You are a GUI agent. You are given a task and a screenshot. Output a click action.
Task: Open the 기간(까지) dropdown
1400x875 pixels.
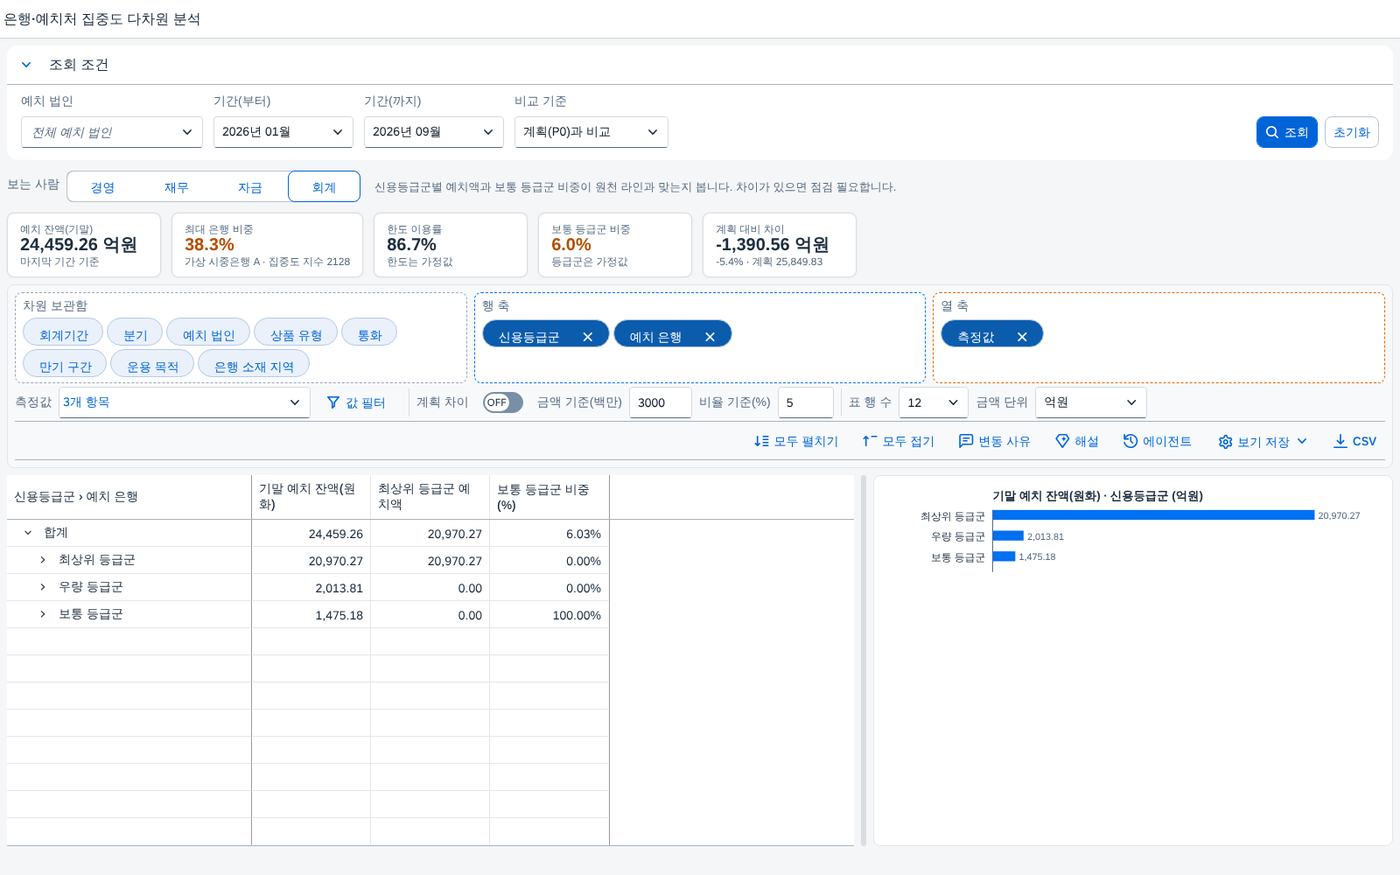click(x=433, y=132)
